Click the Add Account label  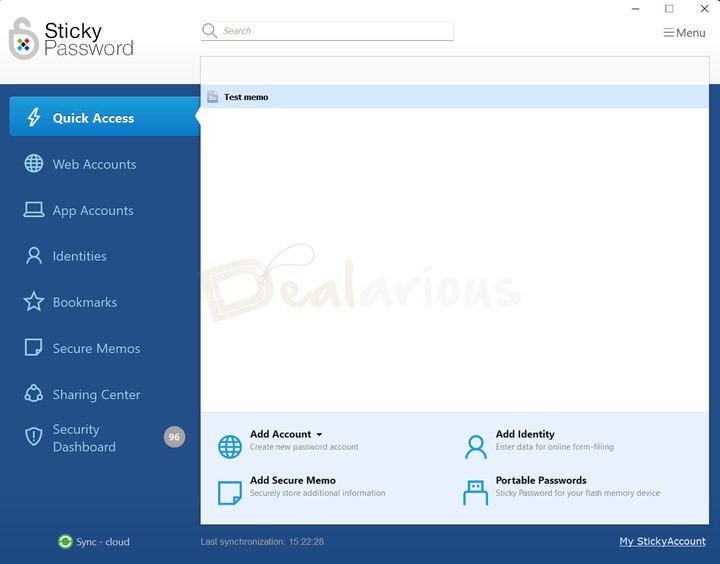[x=281, y=434]
